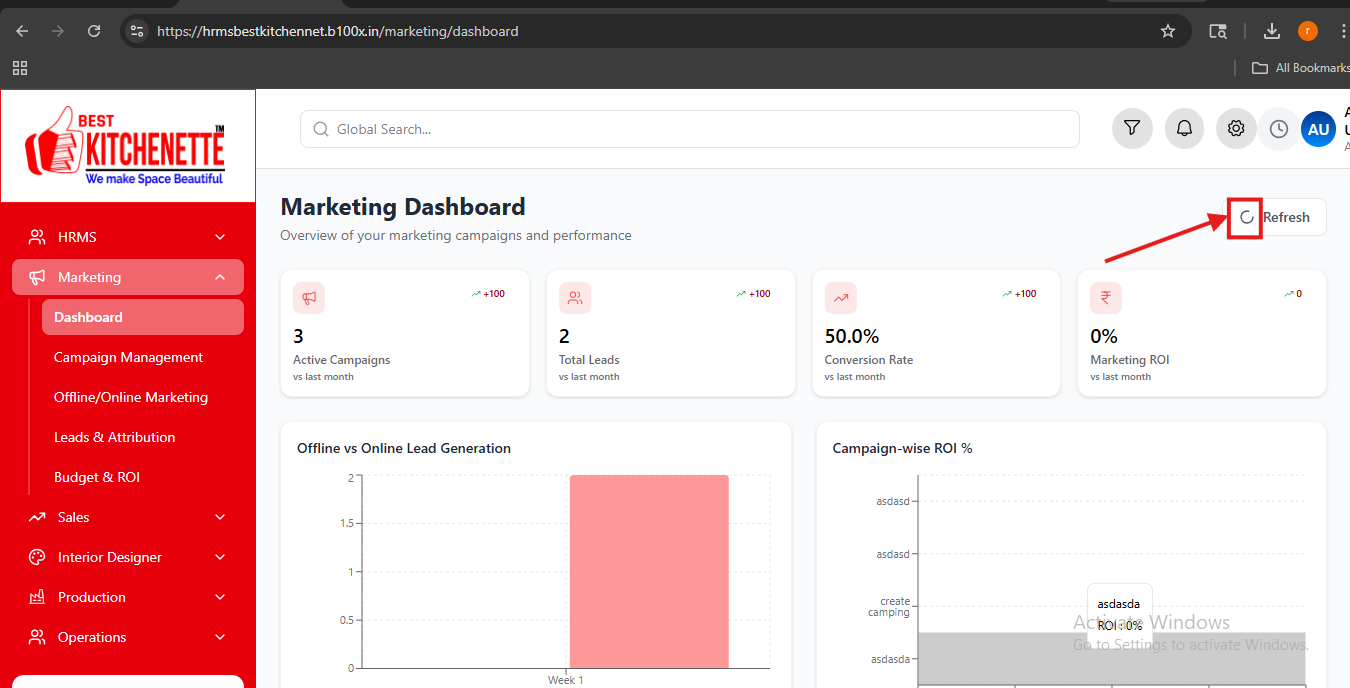Click the filter funnel icon in header

tap(1132, 129)
